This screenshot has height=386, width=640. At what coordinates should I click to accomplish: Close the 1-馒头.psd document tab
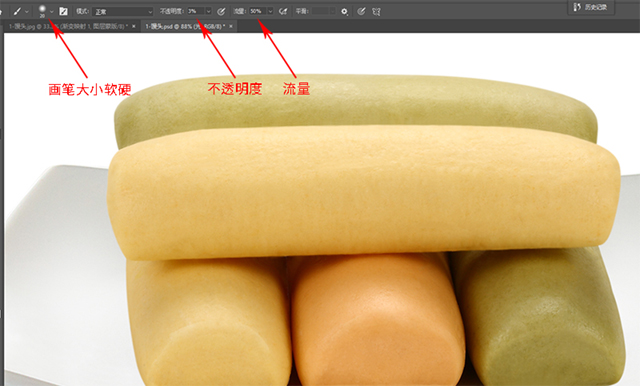pyautogui.click(x=231, y=26)
